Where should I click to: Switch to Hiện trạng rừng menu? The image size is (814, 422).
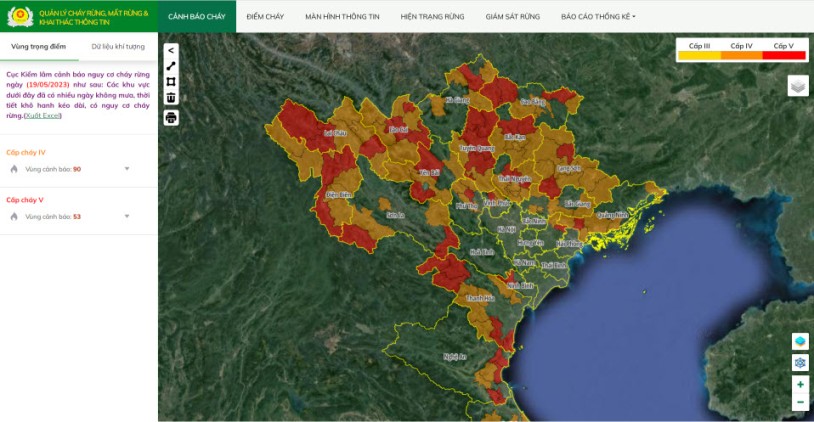click(x=432, y=17)
